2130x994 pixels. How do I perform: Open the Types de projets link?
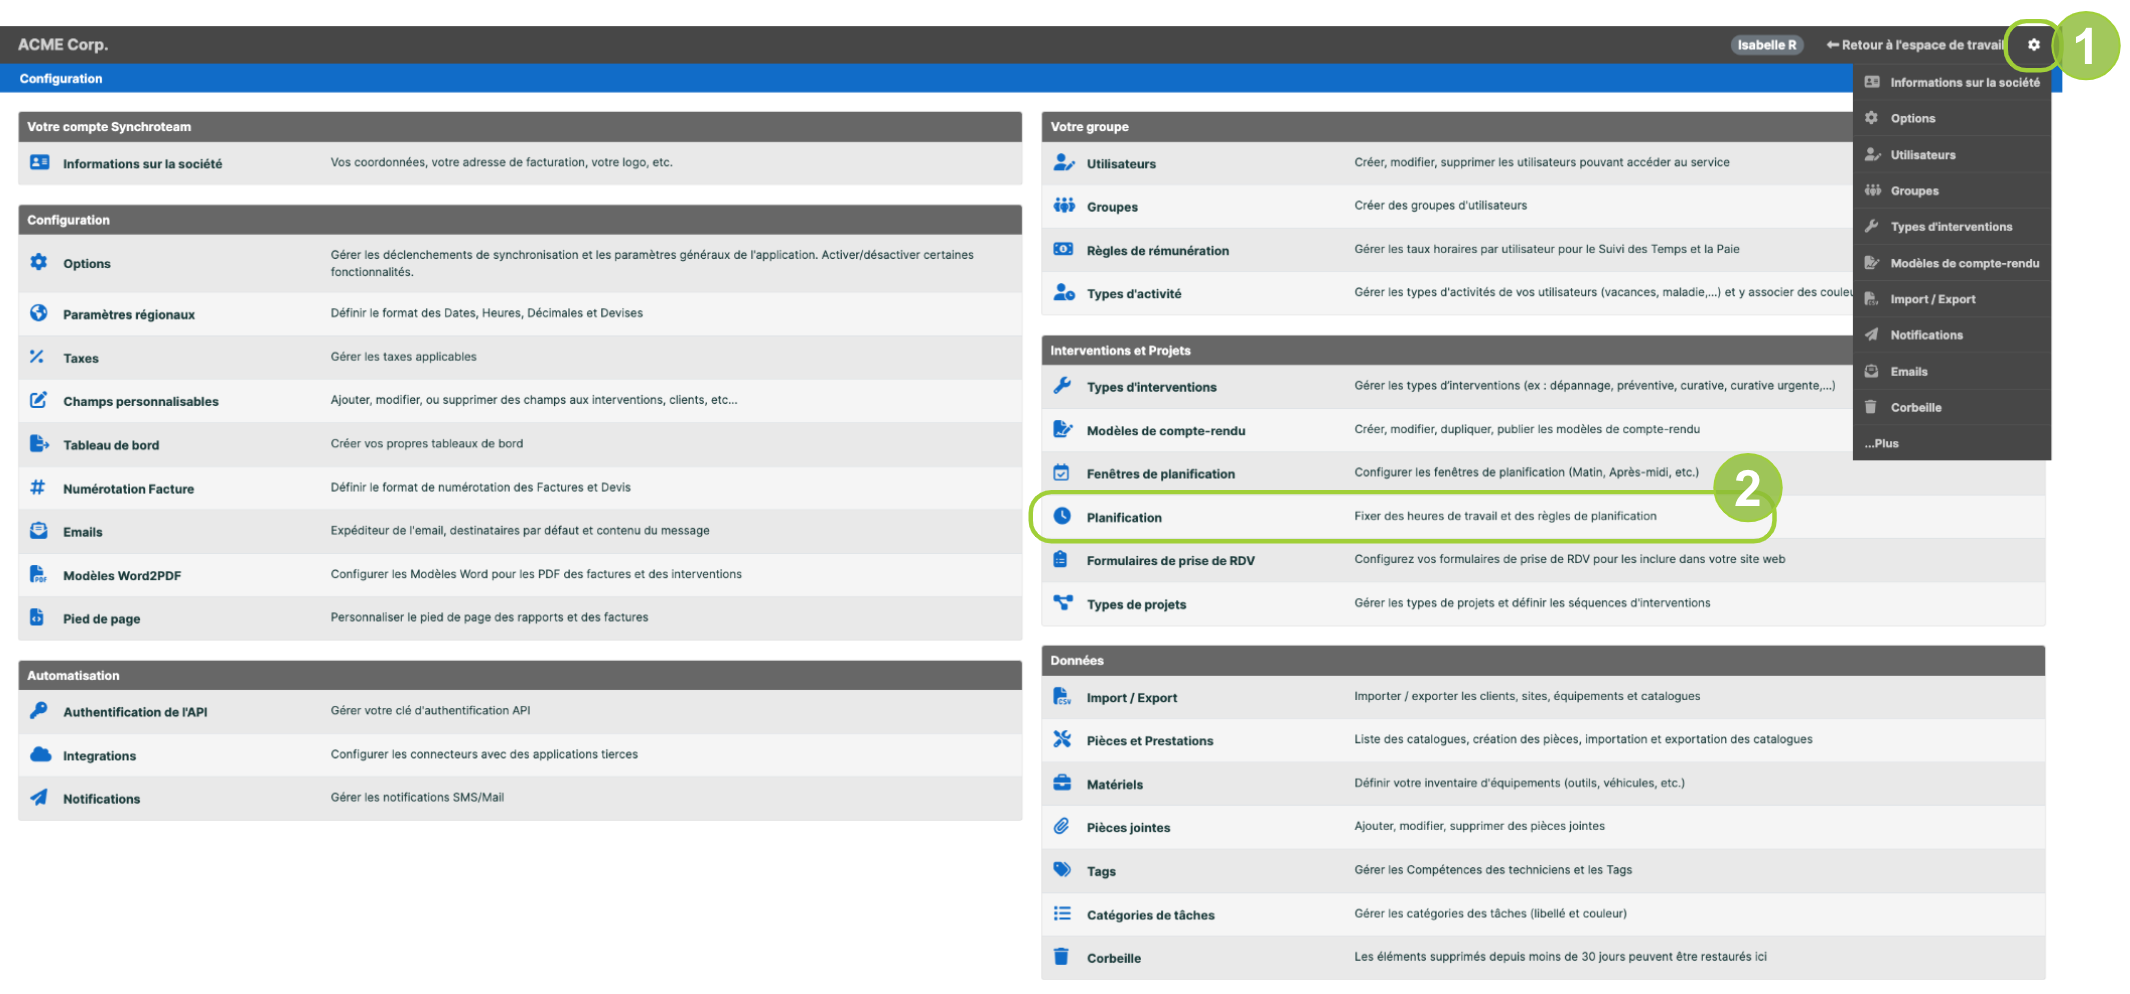1136,604
